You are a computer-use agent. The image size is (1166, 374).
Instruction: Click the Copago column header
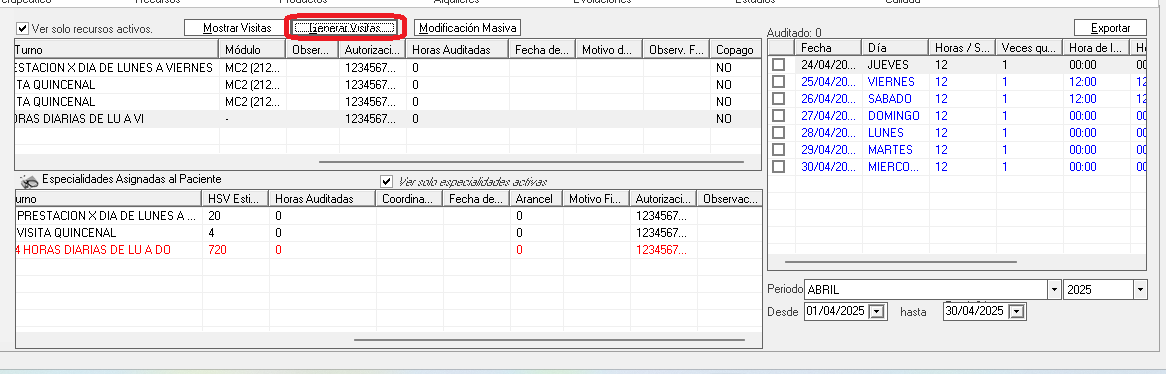pyautogui.click(x=735, y=50)
